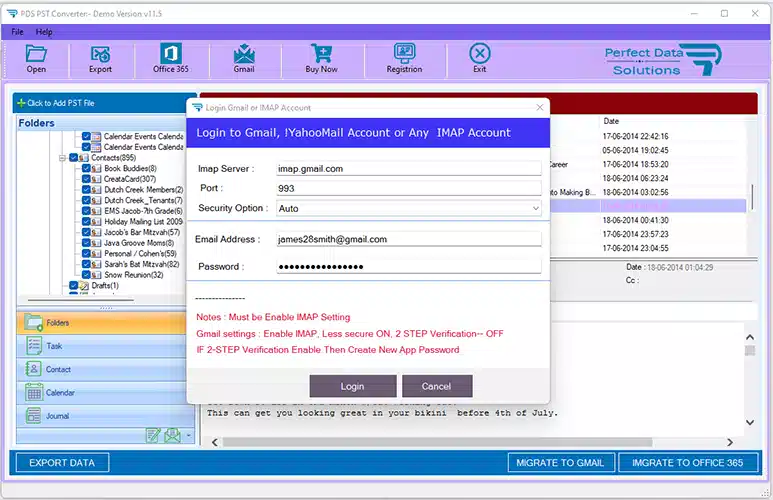Click the Drafts folder icon
The height and width of the screenshot is (500, 773).
pyautogui.click(x=84, y=286)
